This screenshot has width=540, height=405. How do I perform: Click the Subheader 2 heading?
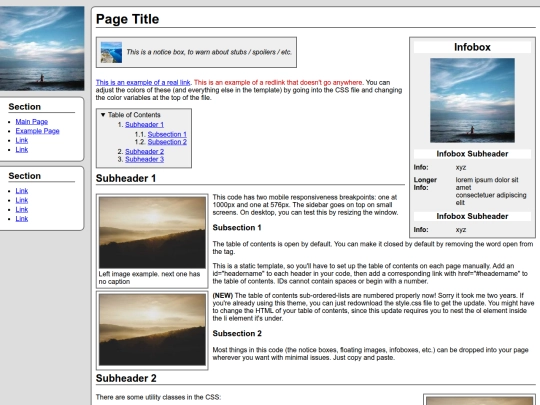point(126,378)
